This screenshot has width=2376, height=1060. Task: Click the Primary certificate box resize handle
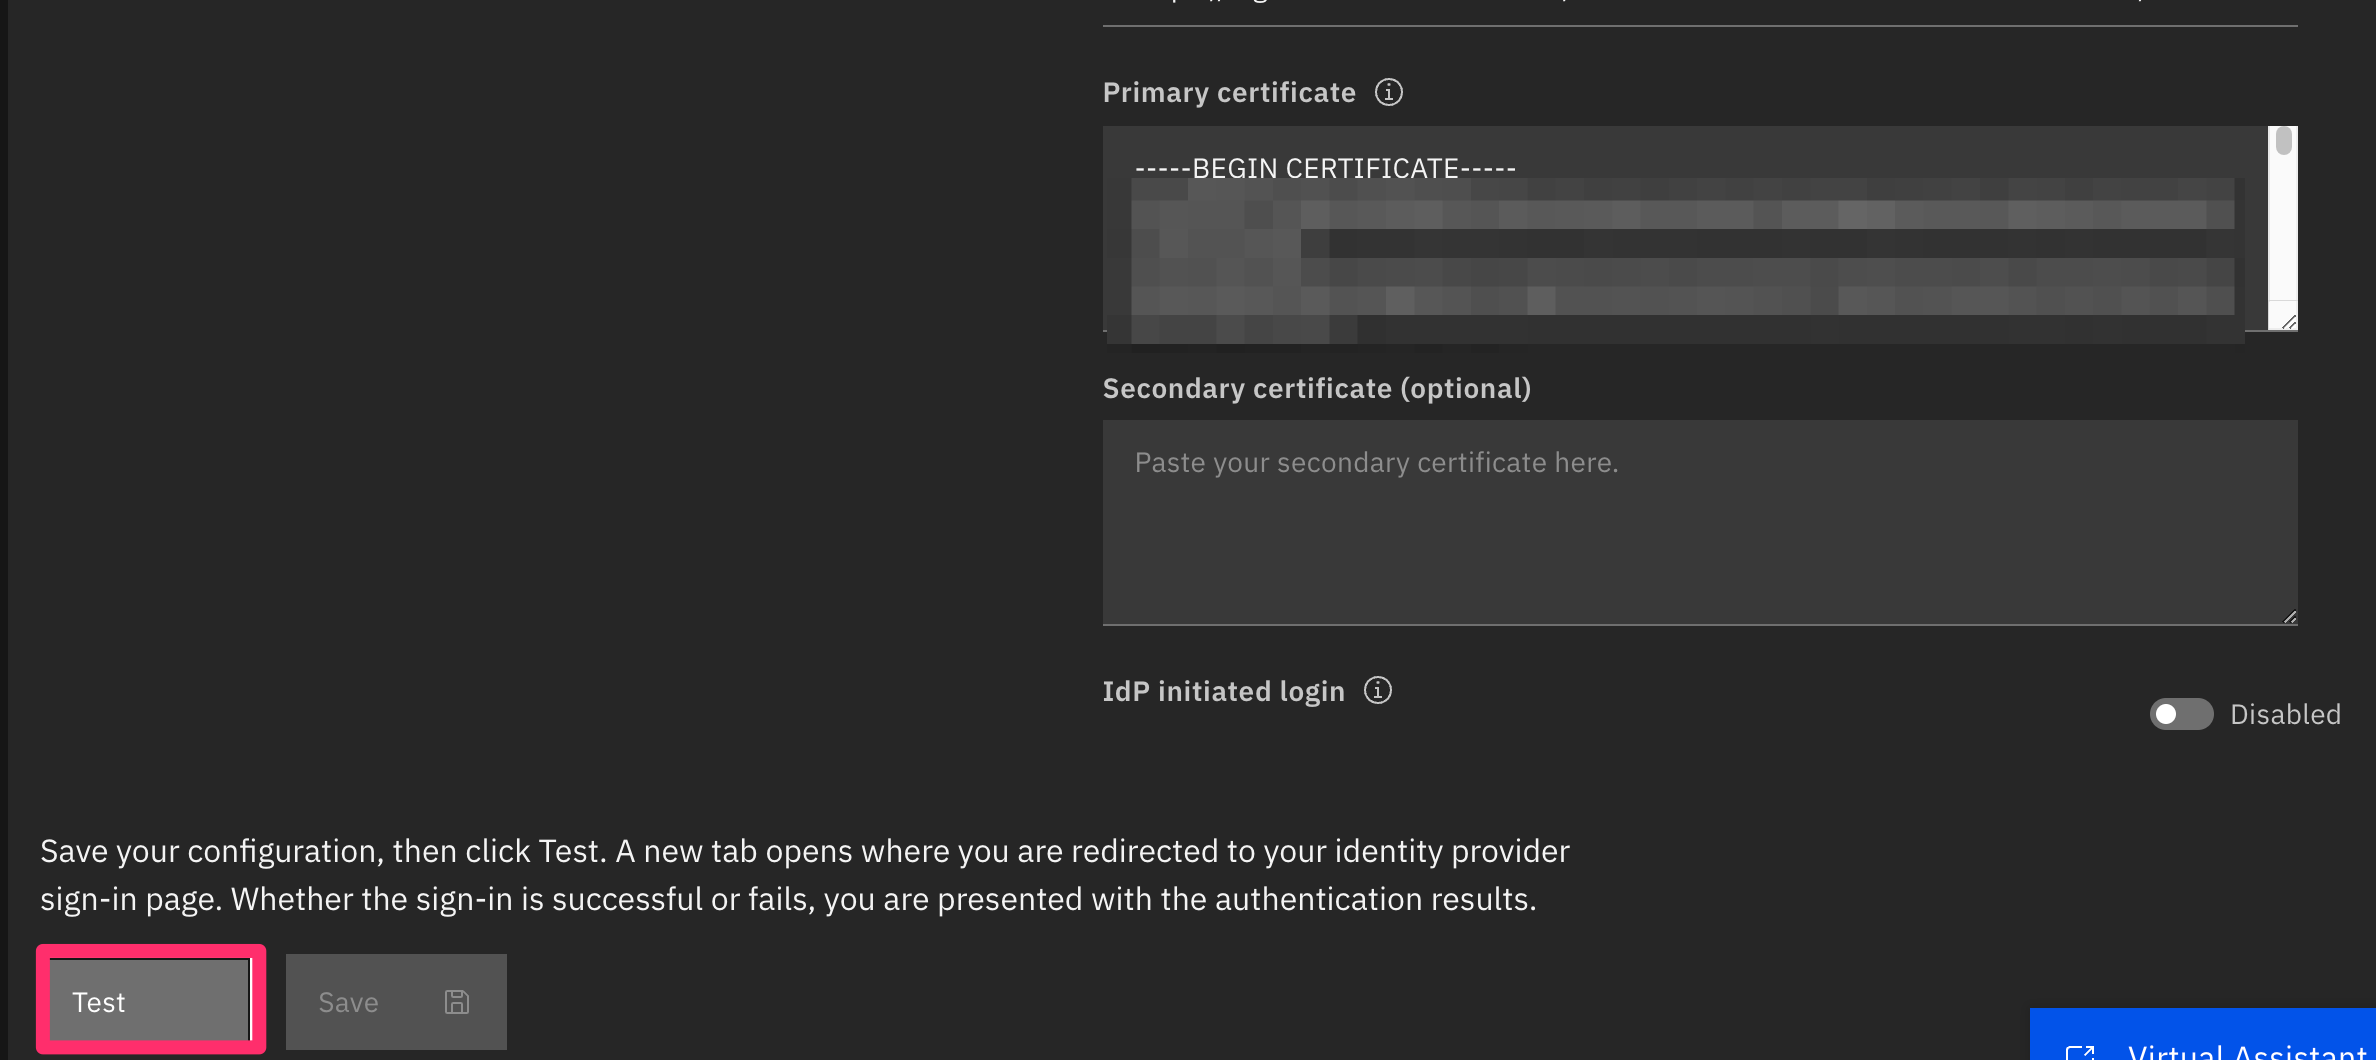coord(2288,321)
